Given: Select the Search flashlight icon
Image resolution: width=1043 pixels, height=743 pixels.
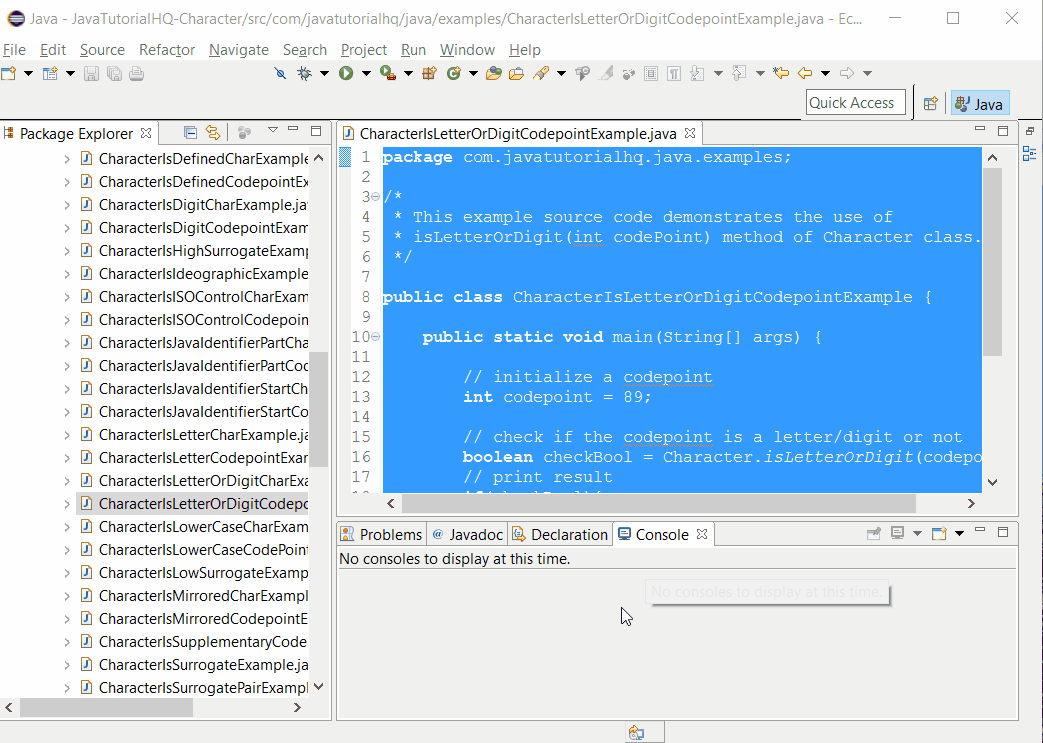Looking at the screenshot, I should (535, 73).
